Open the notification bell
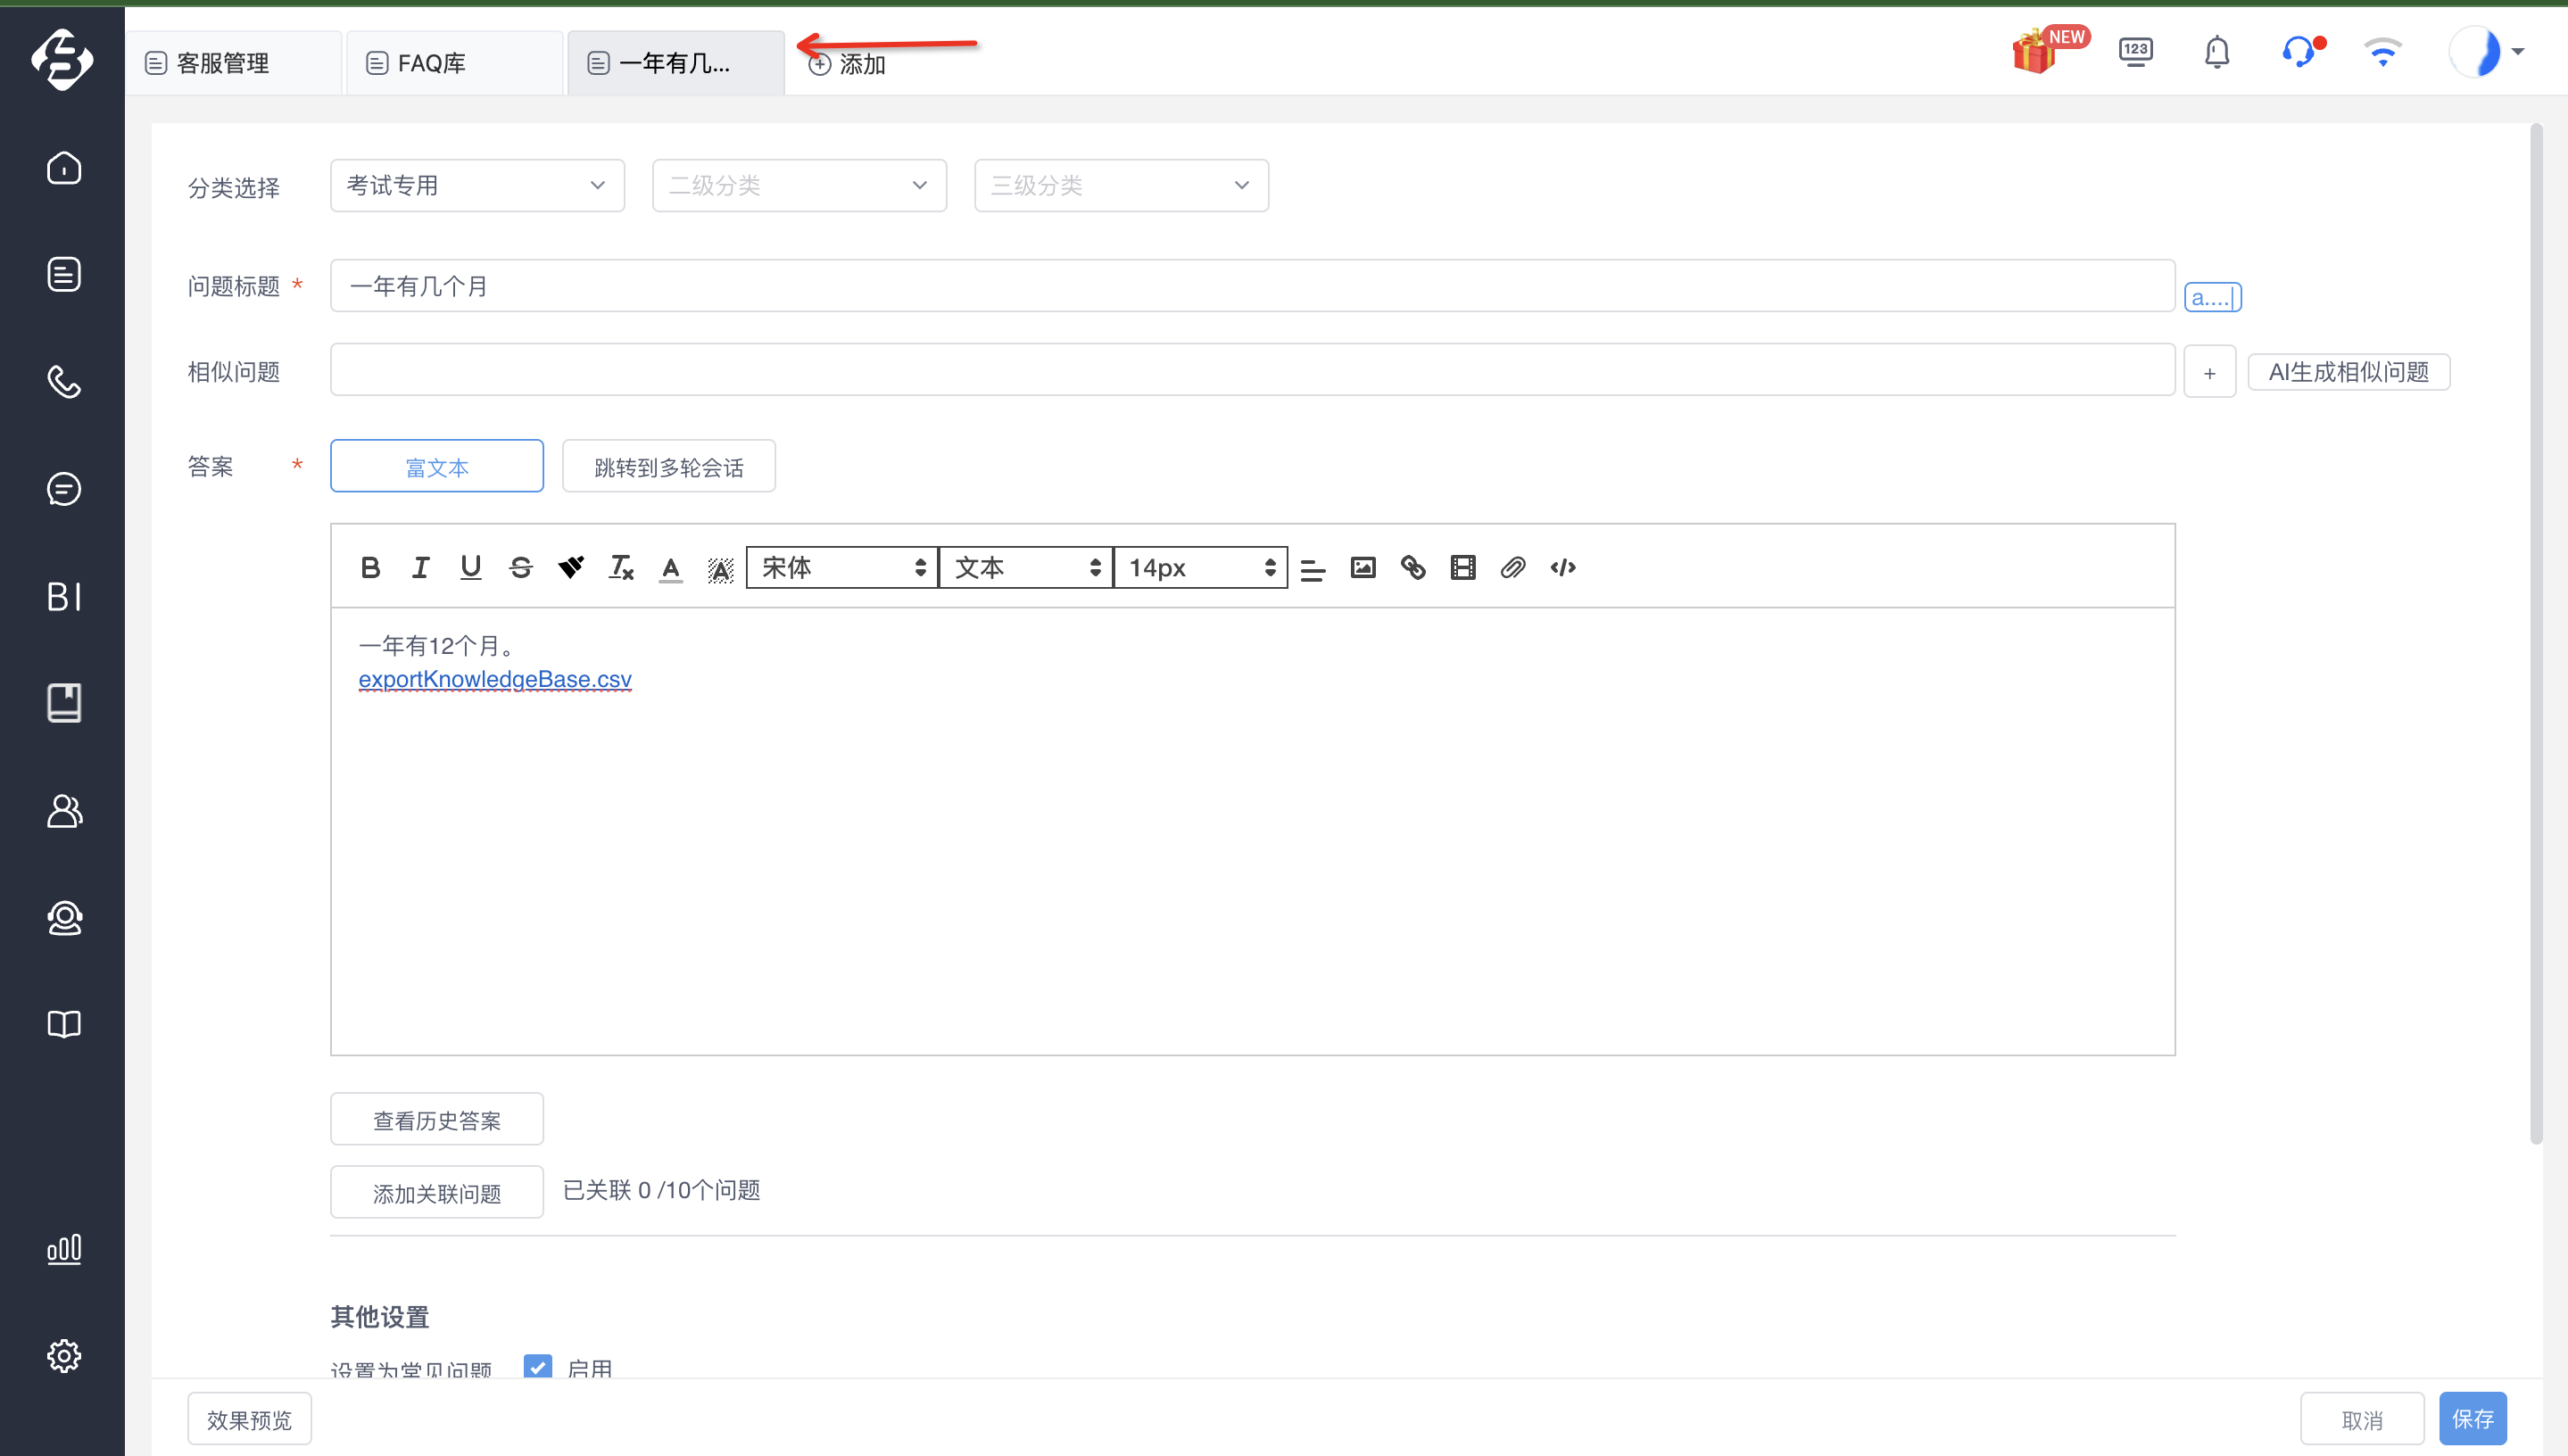2568x1456 pixels. click(x=2217, y=51)
